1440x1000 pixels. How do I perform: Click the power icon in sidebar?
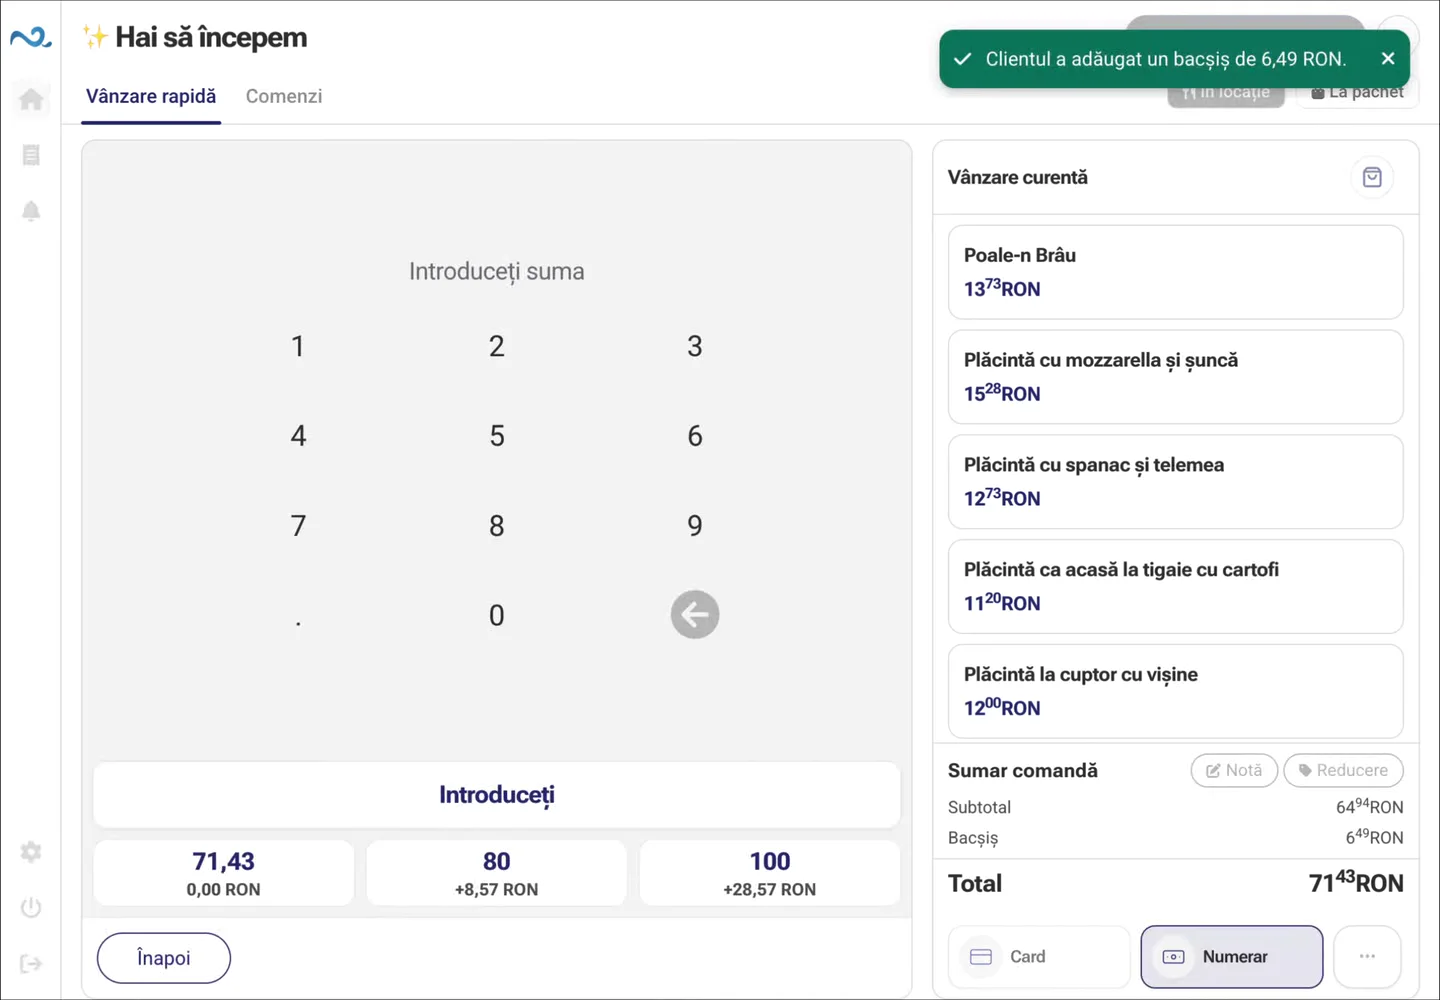click(x=31, y=908)
